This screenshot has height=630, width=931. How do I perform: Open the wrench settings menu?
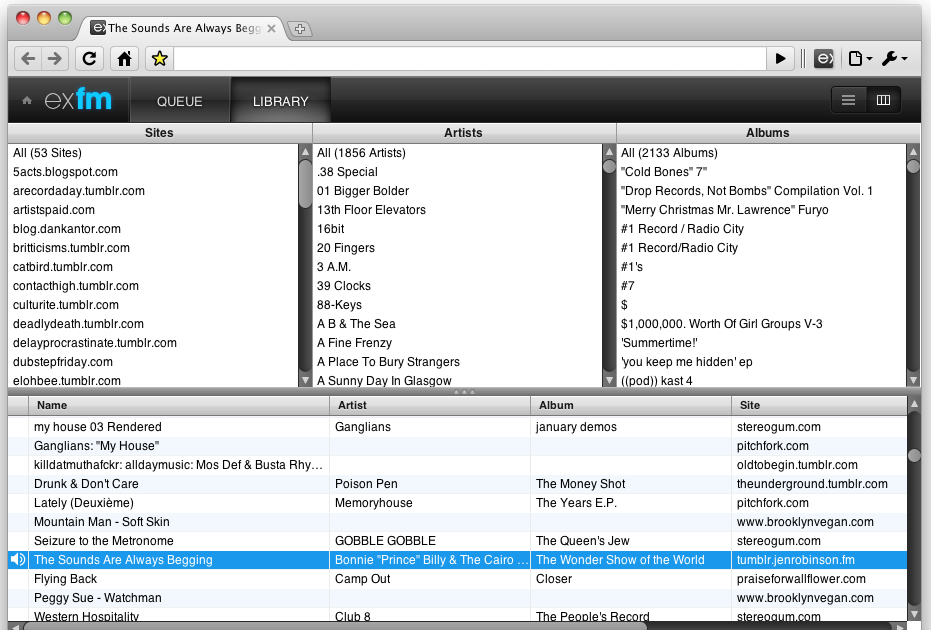click(894, 59)
